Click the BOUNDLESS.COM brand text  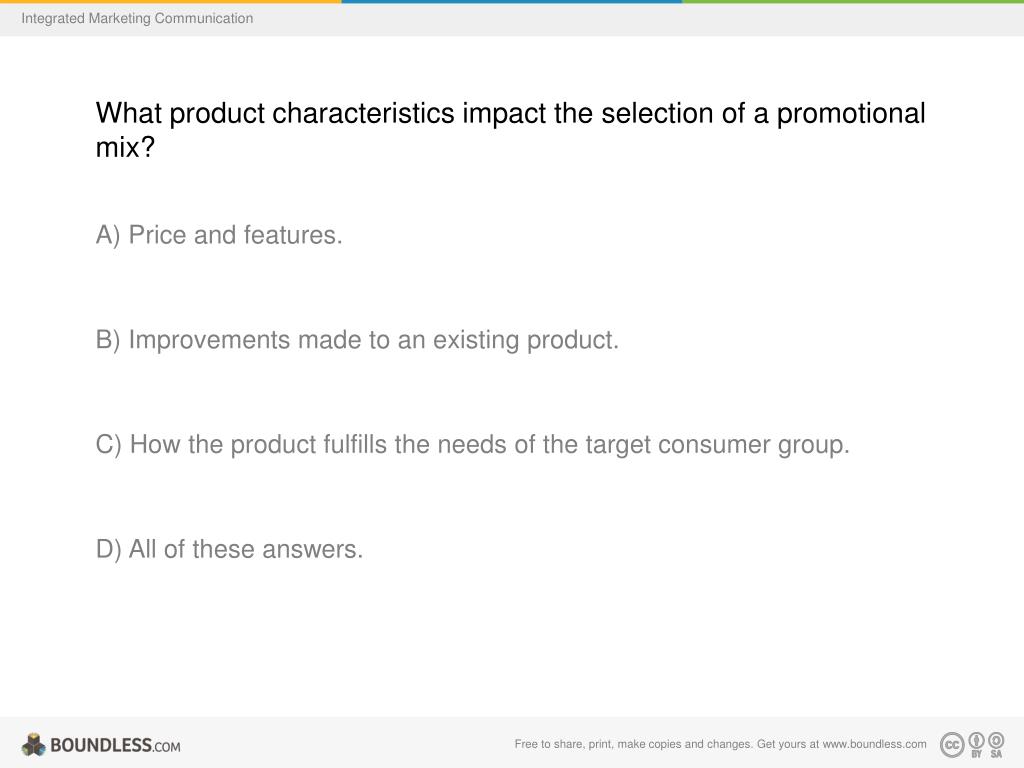[115, 745]
